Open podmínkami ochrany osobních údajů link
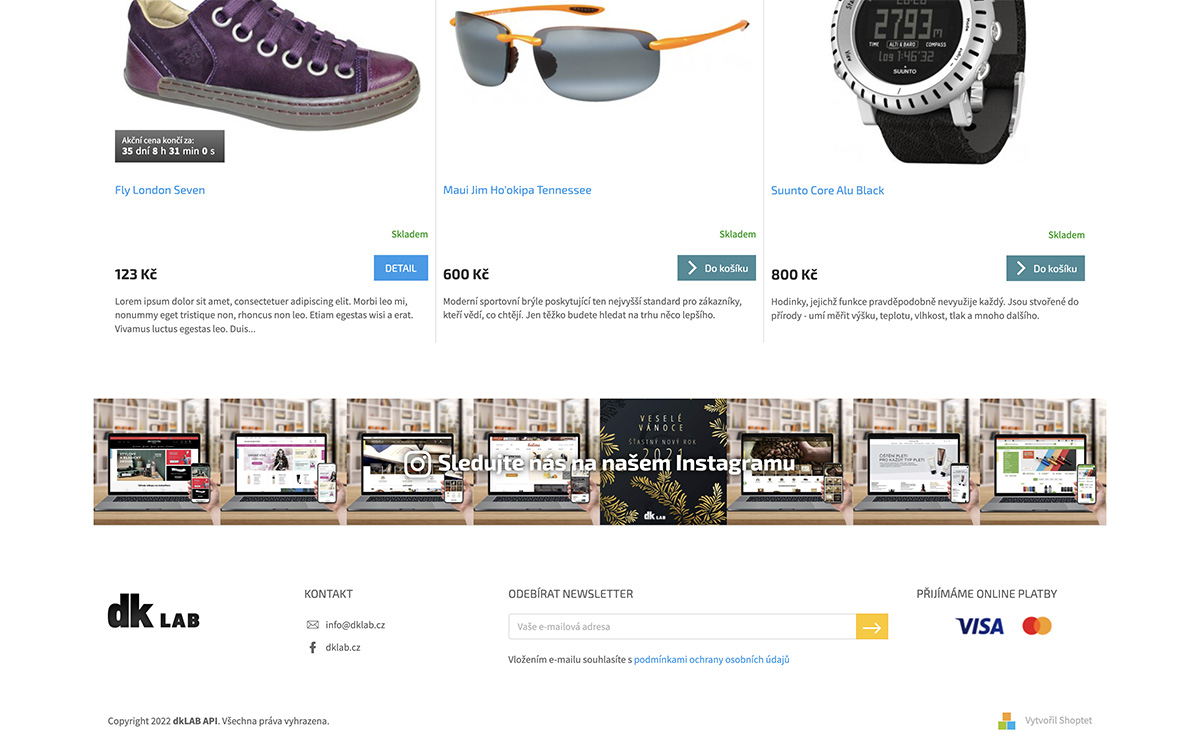 click(712, 660)
